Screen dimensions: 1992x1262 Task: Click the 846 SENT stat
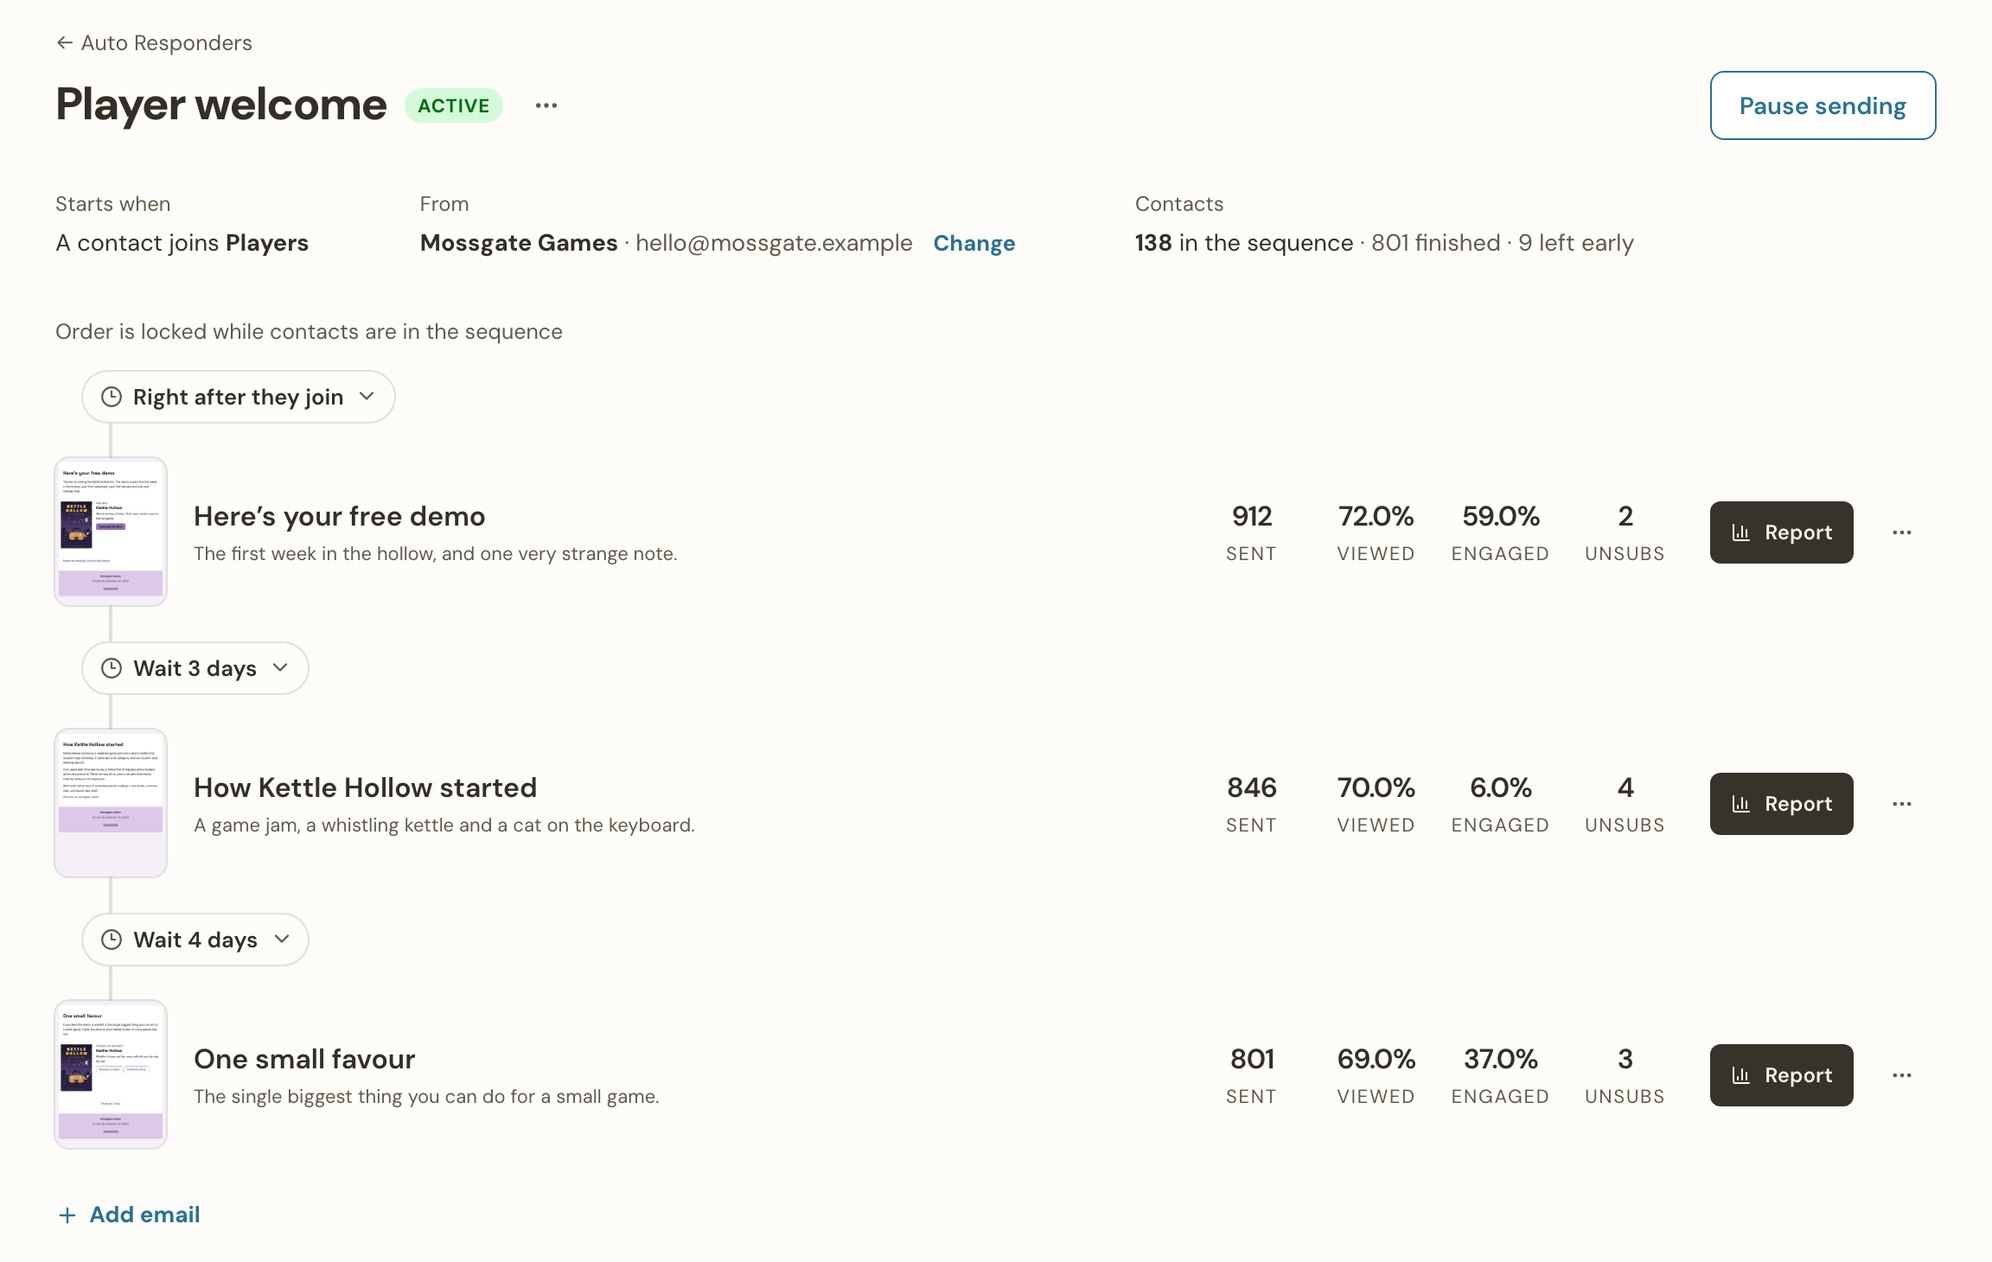coord(1251,804)
